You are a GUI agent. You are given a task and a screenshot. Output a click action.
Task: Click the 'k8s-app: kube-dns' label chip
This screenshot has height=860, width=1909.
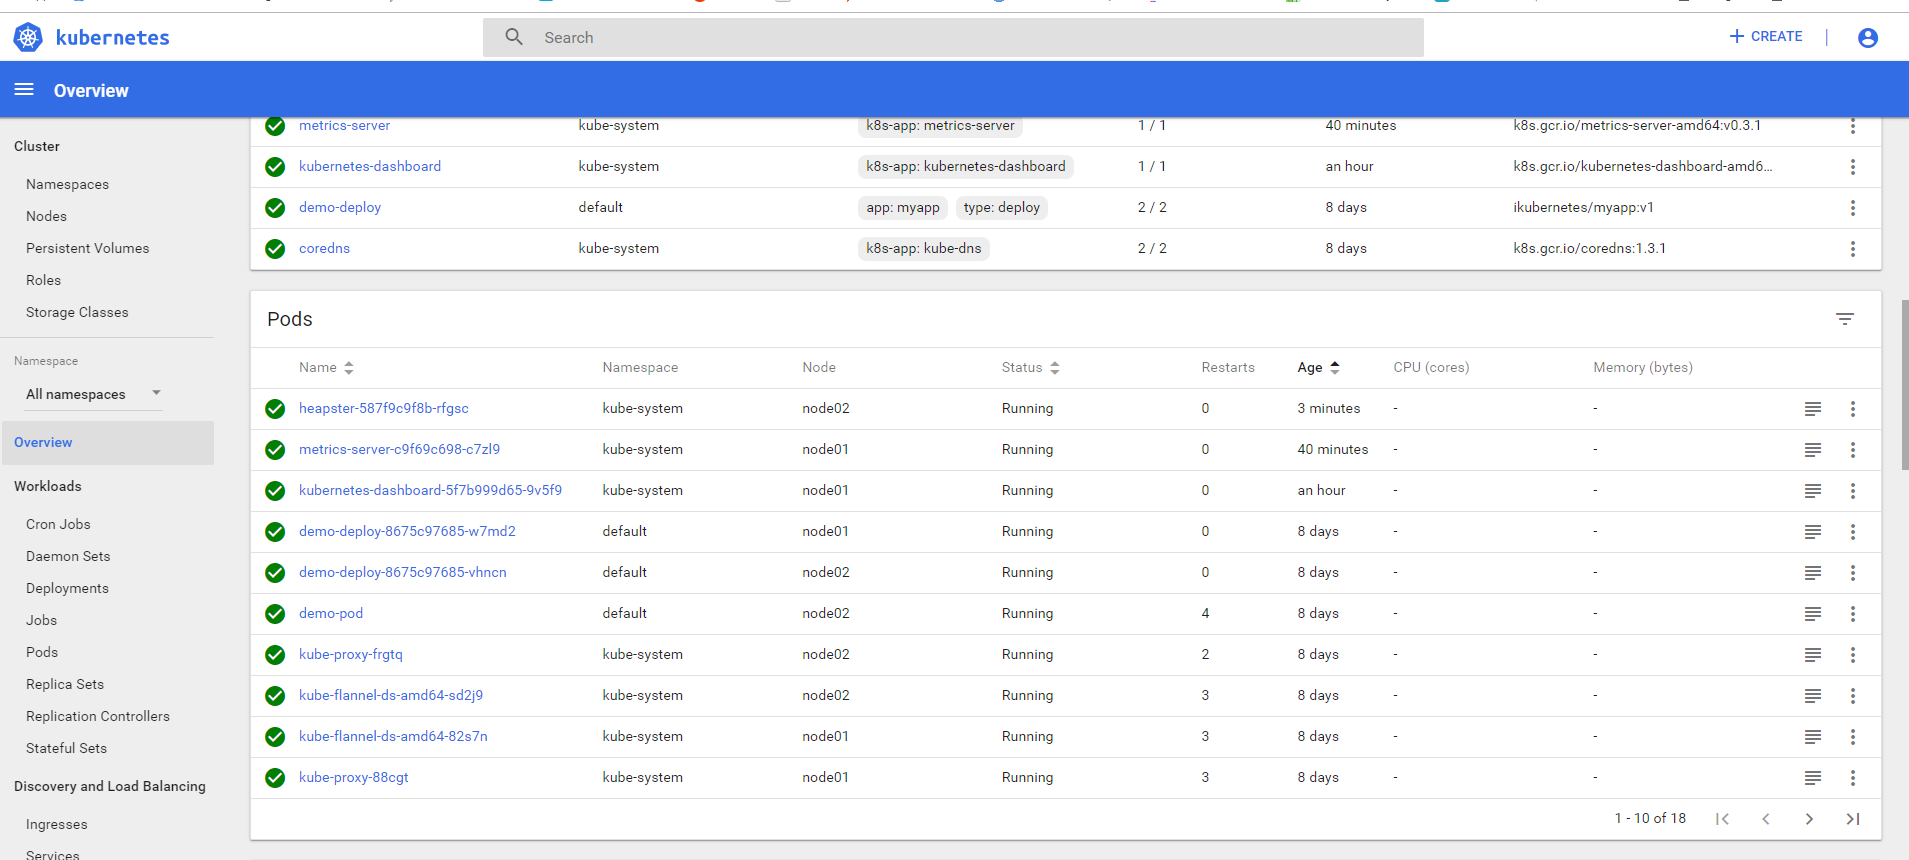coord(924,249)
